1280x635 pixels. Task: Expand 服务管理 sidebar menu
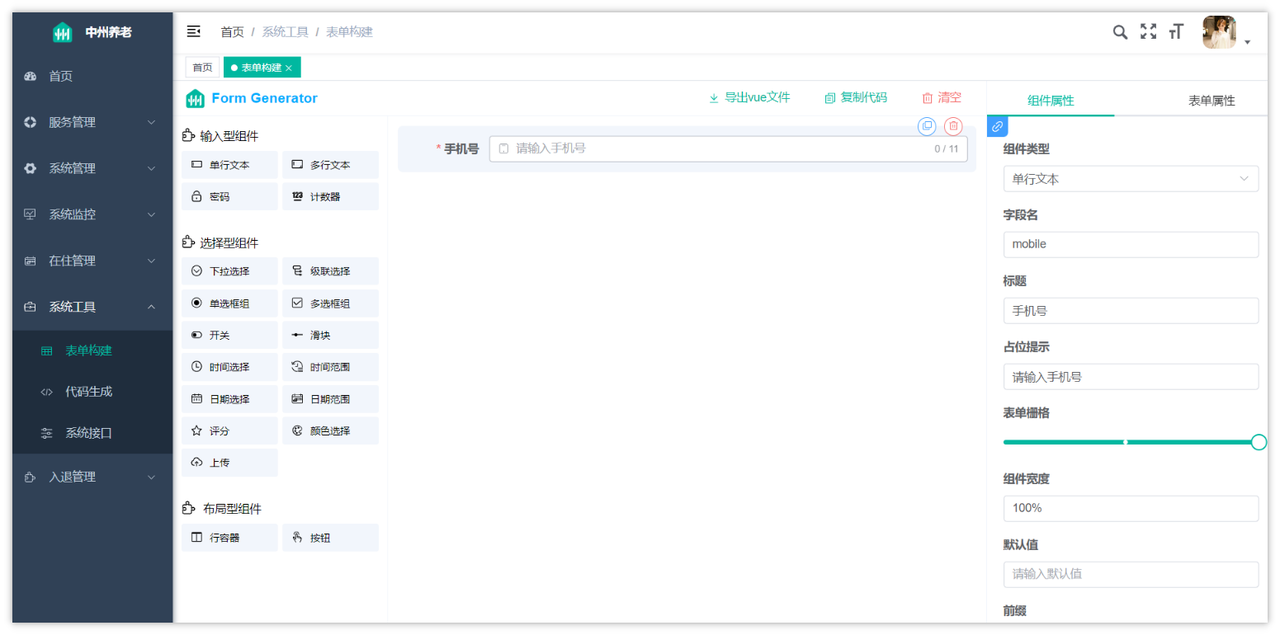(92, 122)
